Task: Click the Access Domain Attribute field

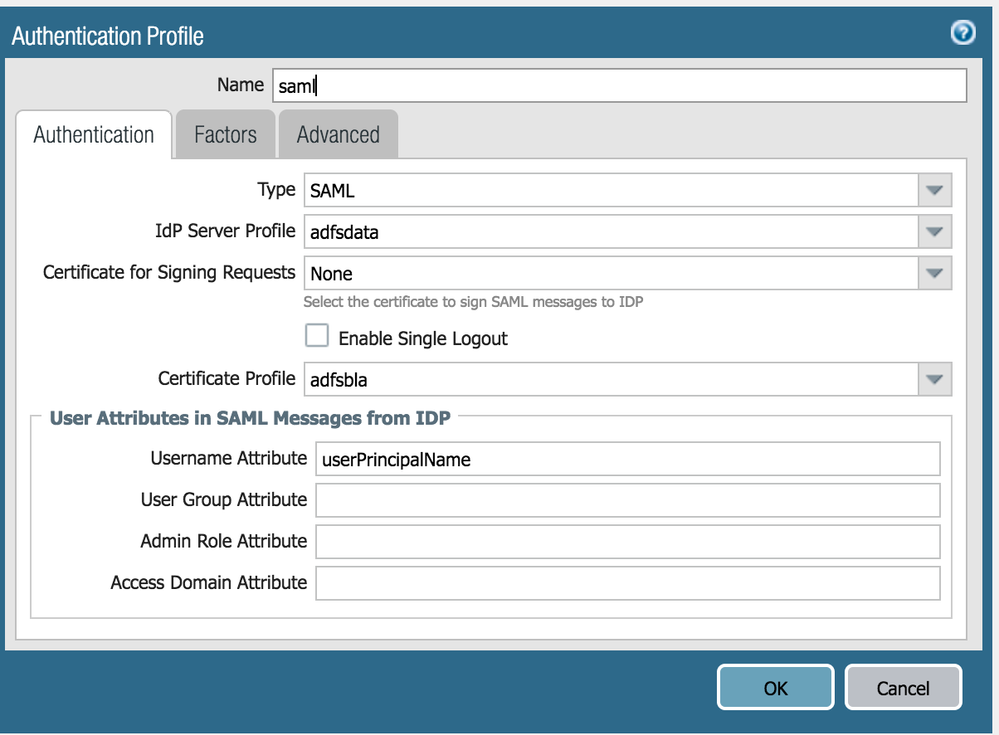Action: pos(627,583)
